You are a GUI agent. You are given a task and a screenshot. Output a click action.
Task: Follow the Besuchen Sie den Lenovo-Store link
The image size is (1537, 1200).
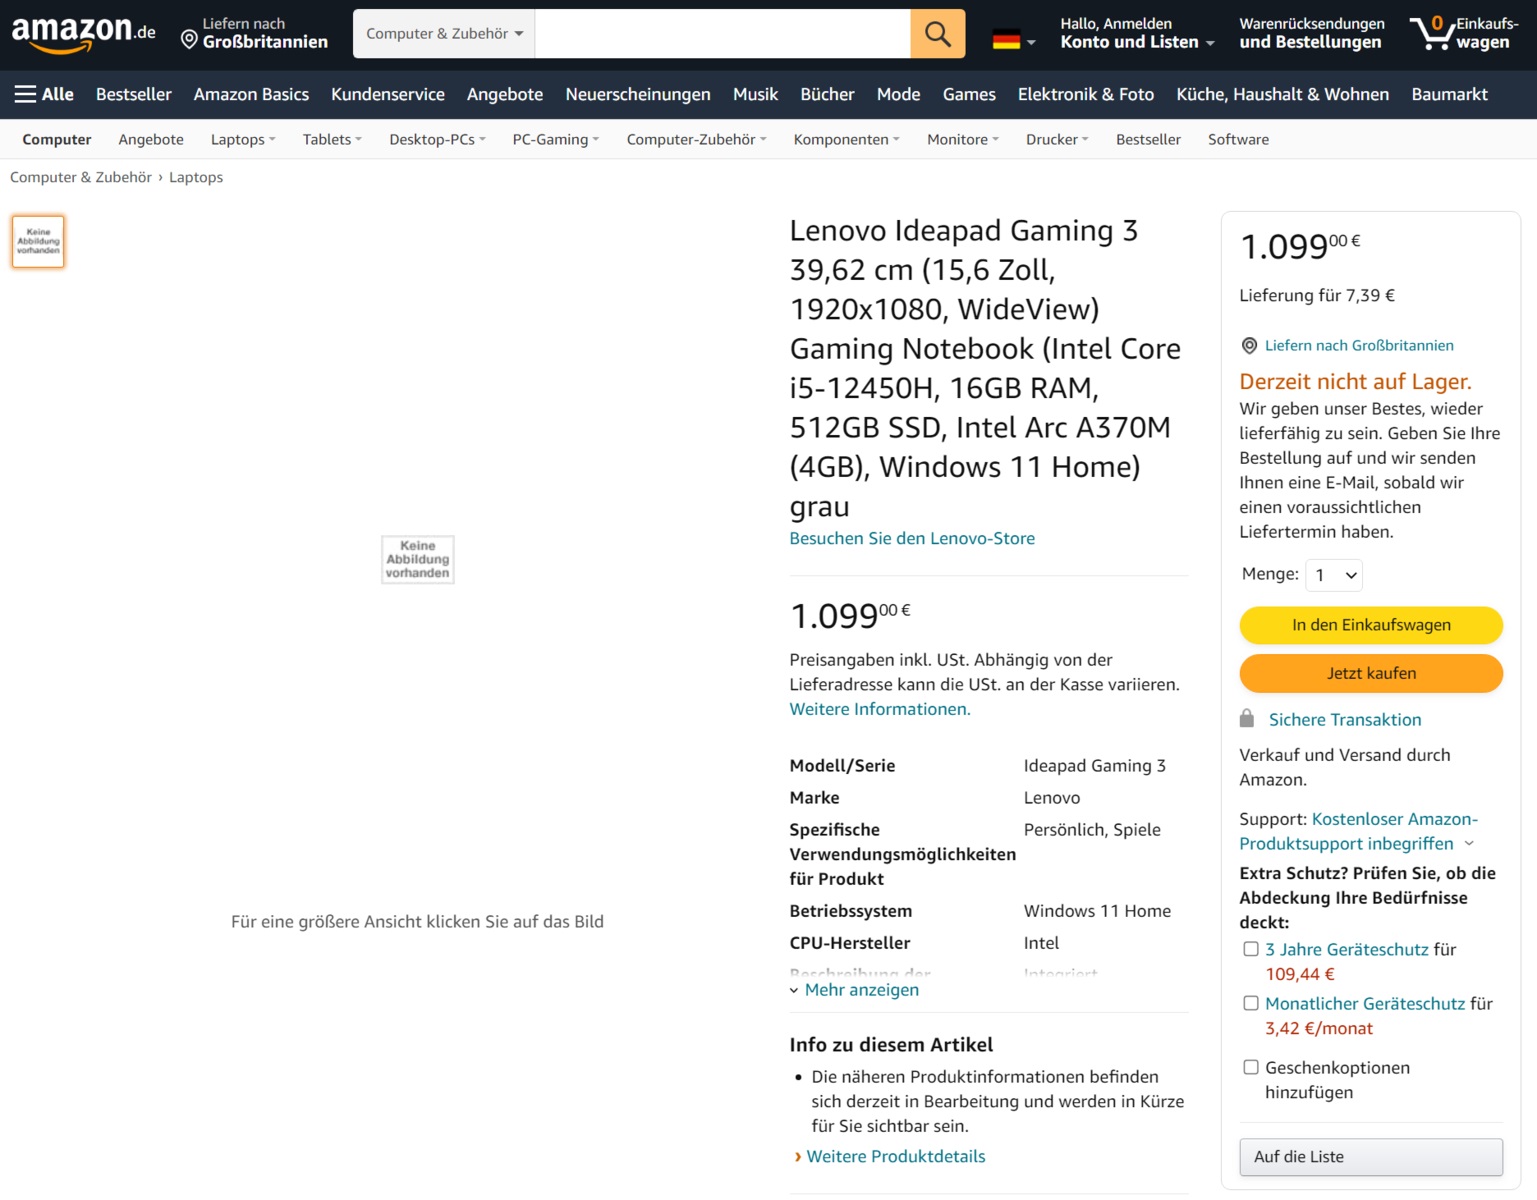point(912,538)
